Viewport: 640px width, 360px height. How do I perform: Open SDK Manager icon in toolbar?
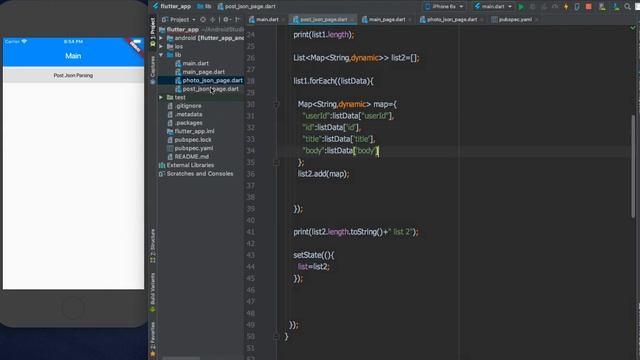(616, 7)
